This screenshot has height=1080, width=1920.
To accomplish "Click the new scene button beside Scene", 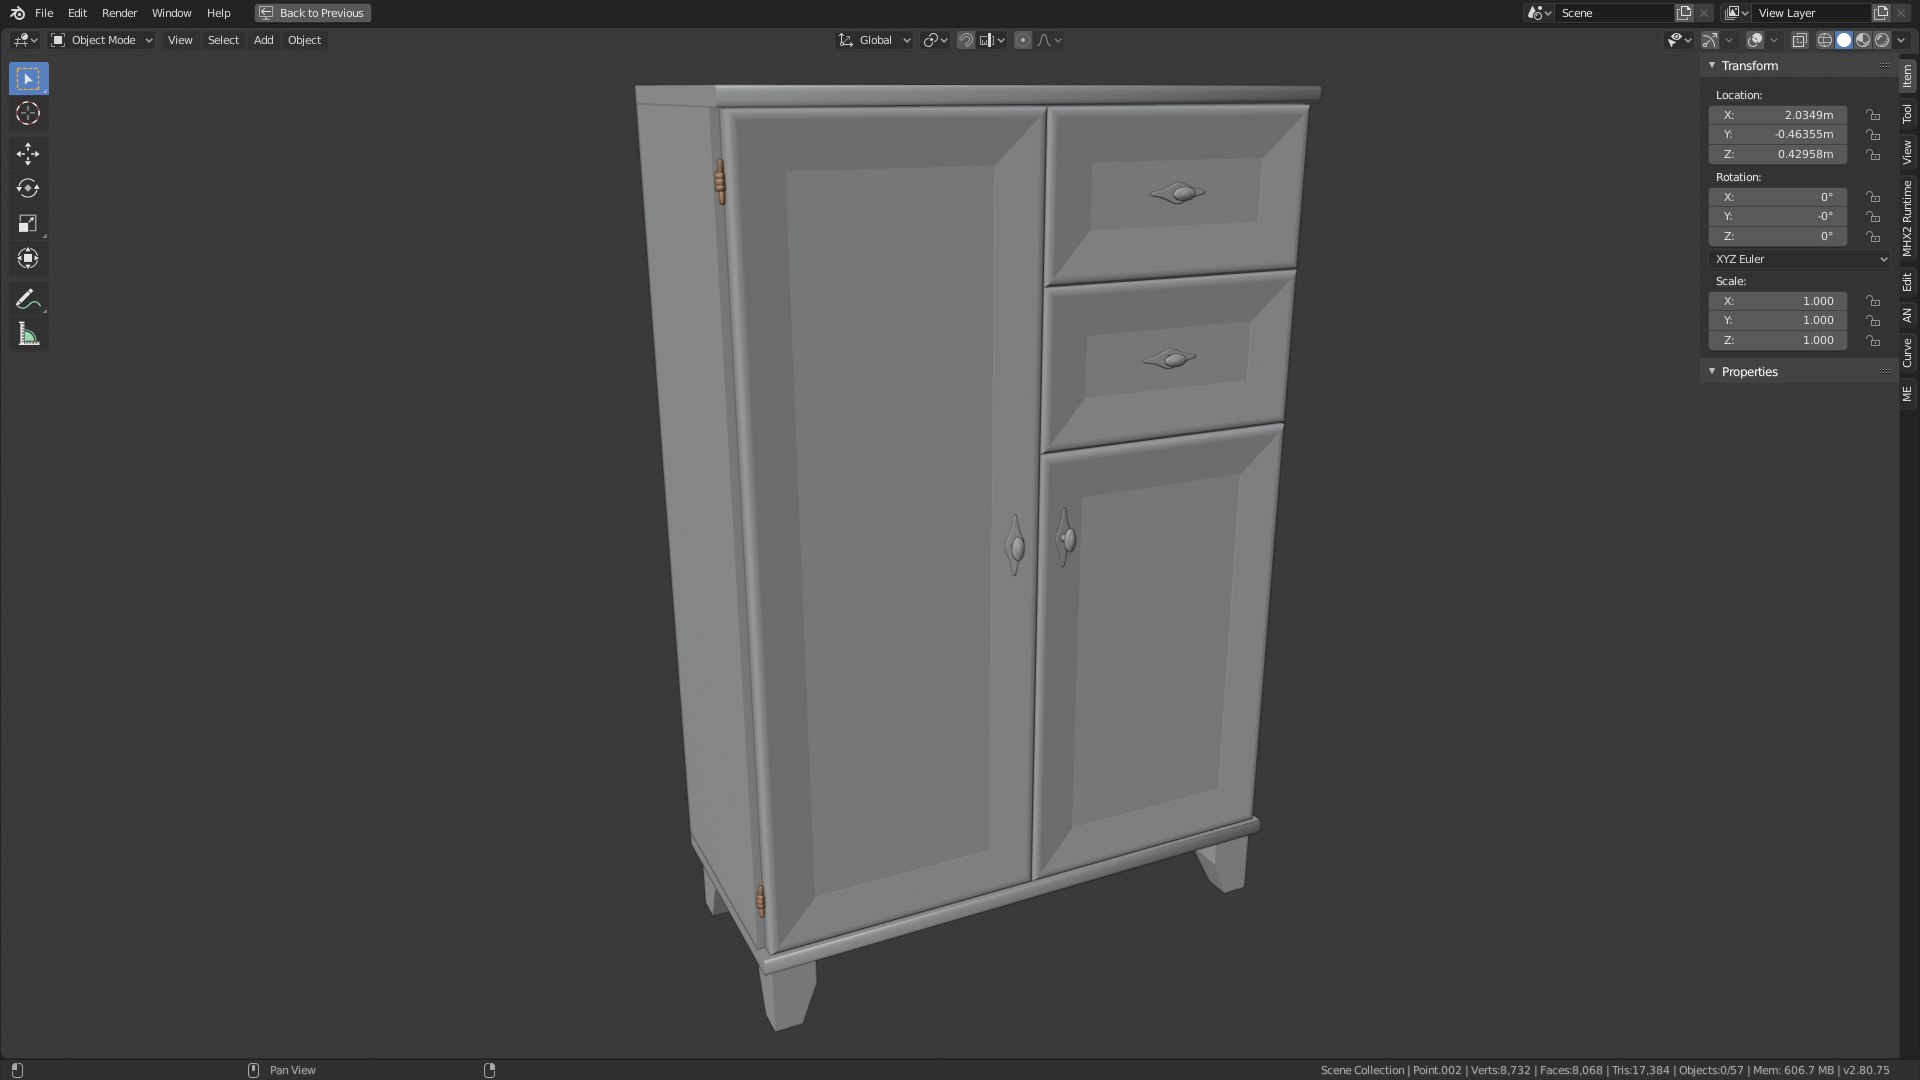I will pos(1684,13).
